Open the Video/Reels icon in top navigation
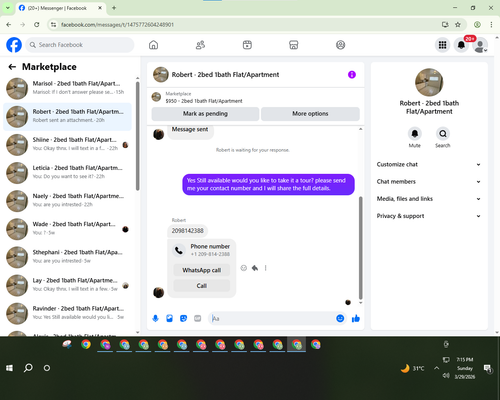The image size is (500, 400). [x=247, y=45]
